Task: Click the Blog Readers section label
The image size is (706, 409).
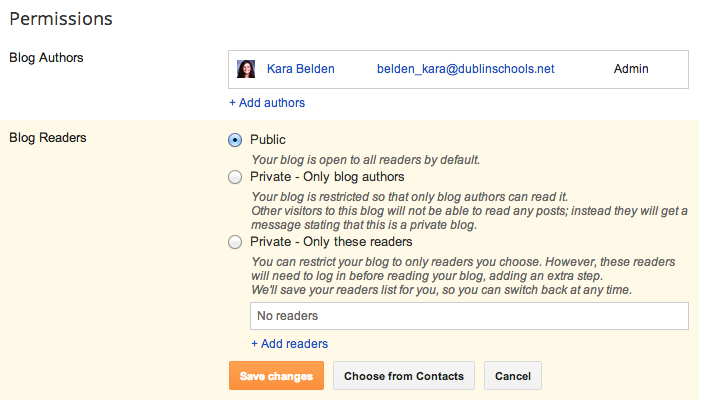Action: pos(48,137)
